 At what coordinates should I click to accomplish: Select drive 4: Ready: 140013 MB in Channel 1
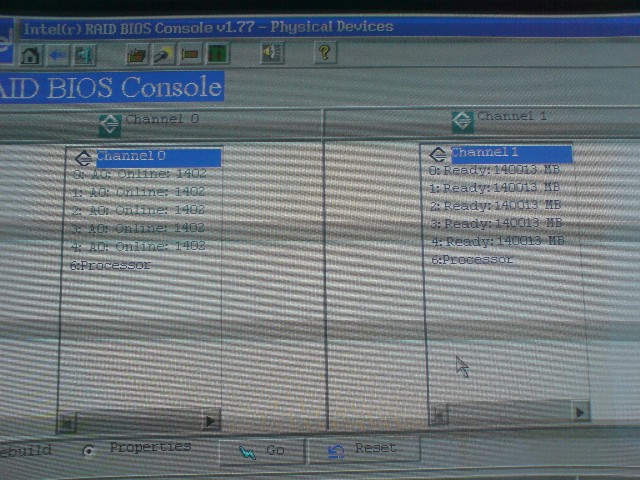pyautogui.click(x=498, y=242)
